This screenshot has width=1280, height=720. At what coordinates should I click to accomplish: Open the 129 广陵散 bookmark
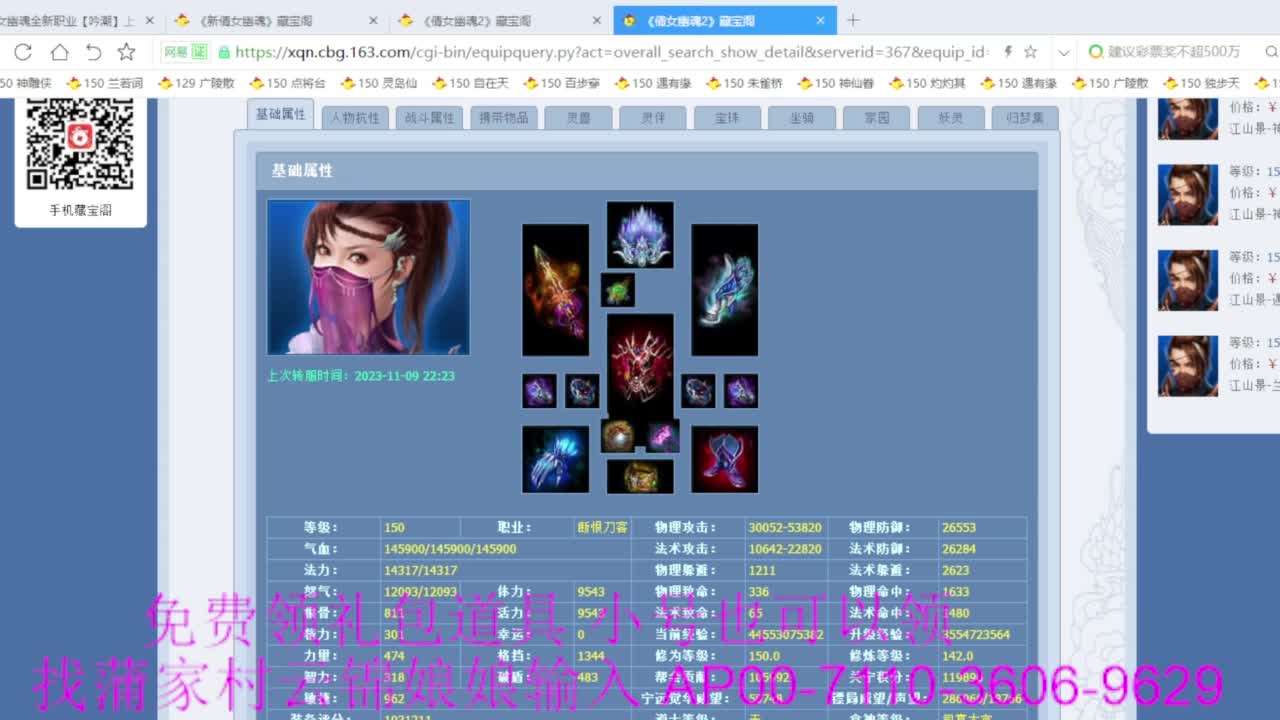pos(197,83)
